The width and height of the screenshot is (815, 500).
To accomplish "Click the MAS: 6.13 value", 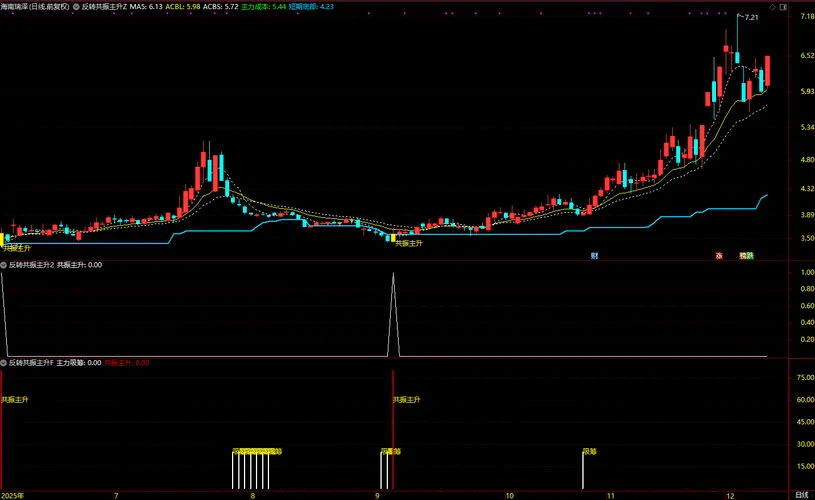I will 146,7.
